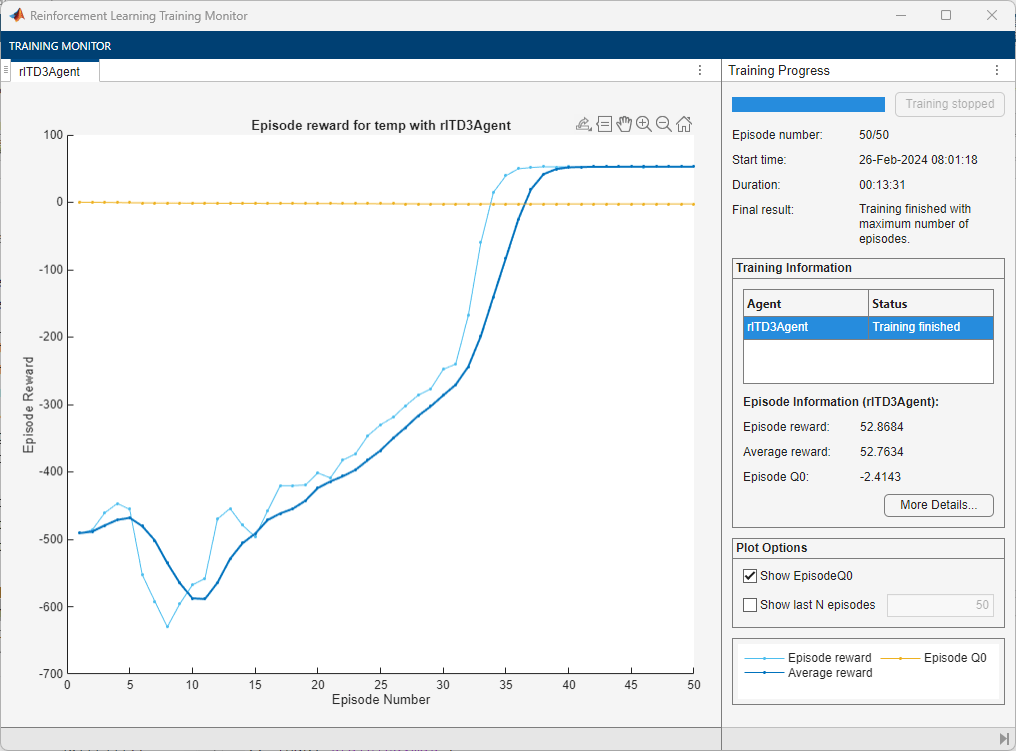Open the rlTD3Agent document panel options menu

pyautogui.click(x=700, y=71)
